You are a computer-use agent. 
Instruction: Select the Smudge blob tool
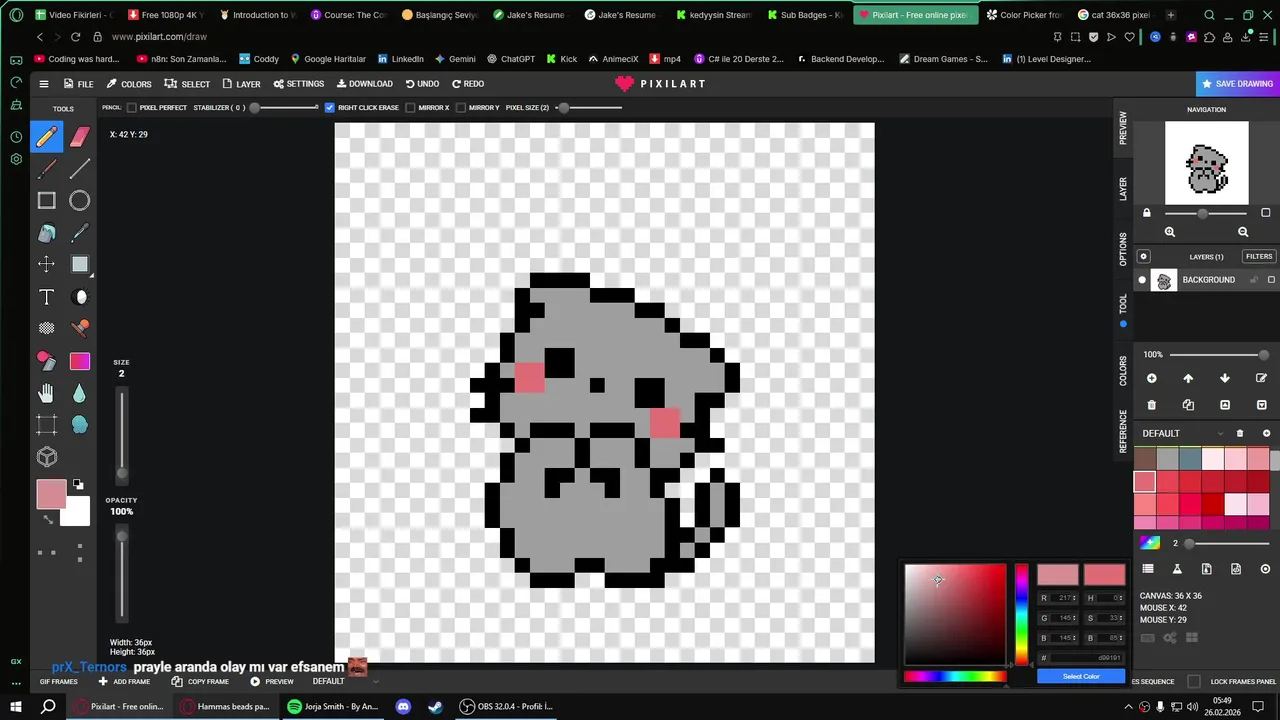(x=80, y=425)
